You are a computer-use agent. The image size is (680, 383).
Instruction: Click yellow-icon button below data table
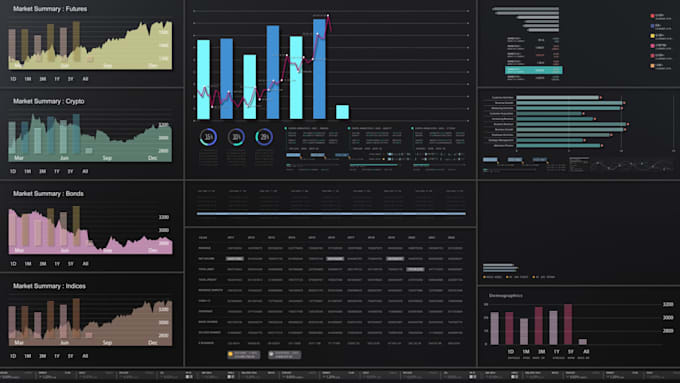[x=244, y=355]
